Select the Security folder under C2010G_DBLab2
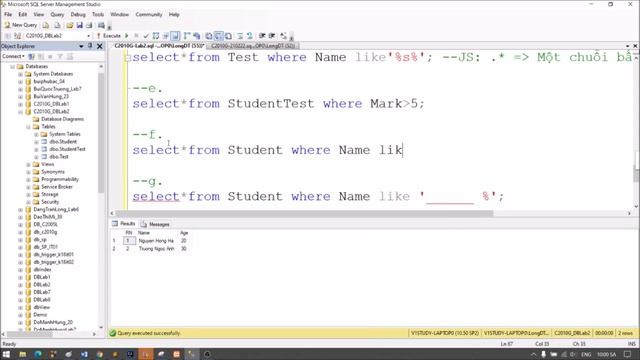Image resolution: width=640 pixels, height=360 pixels. click(50, 202)
